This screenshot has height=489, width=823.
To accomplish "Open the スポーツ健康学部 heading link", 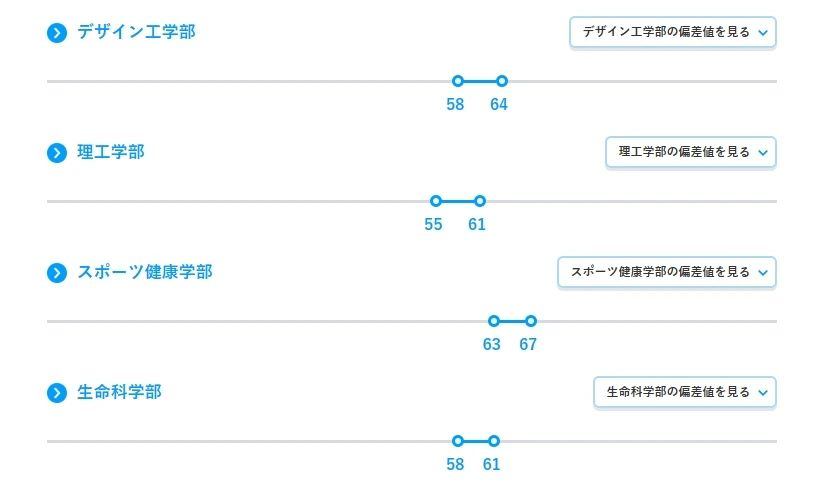I will click(144, 272).
